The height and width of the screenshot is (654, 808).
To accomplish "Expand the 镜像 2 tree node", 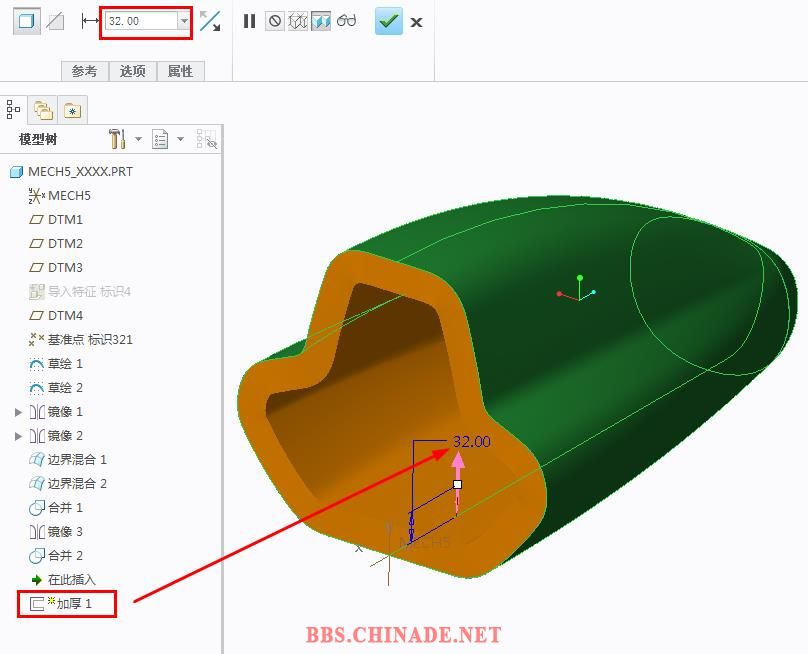I will click(18, 436).
